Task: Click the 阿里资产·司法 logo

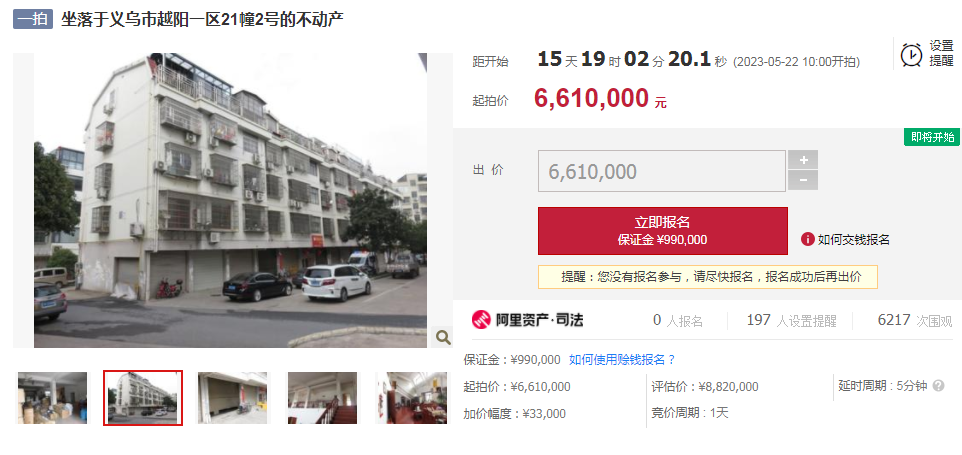Action: (x=528, y=319)
